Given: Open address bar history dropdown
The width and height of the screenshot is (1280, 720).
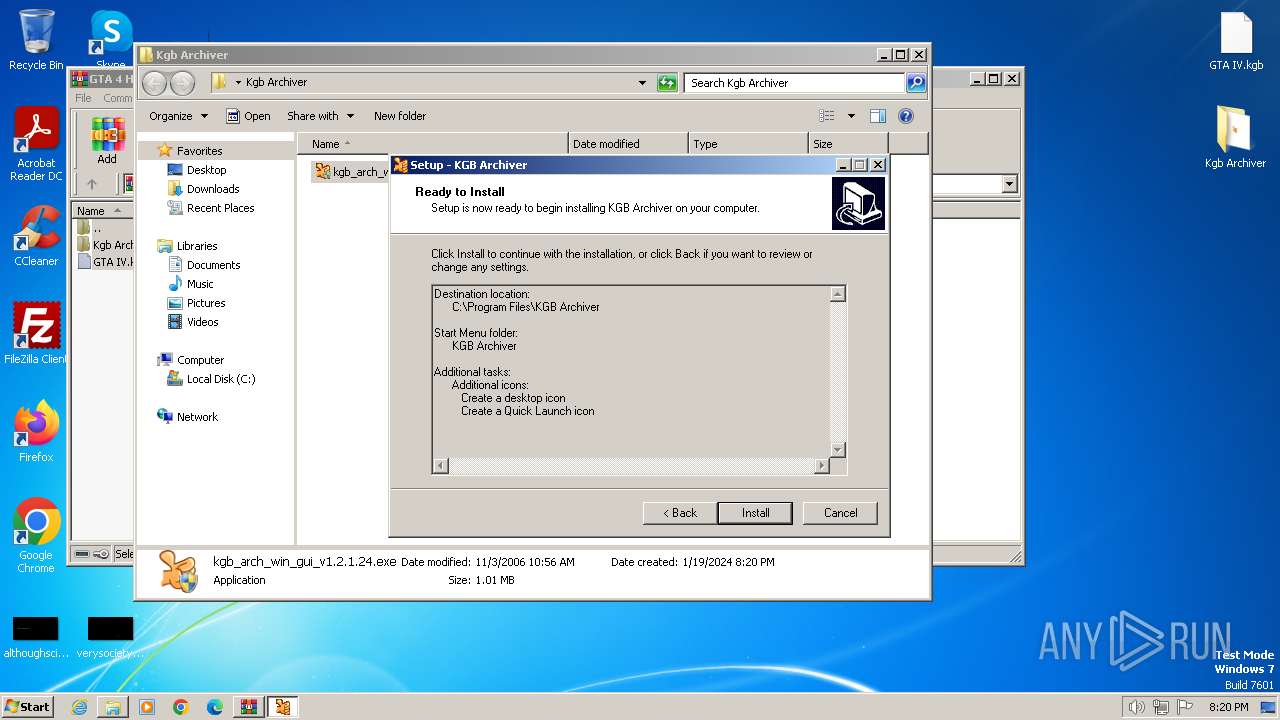Looking at the screenshot, I should (642, 83).
